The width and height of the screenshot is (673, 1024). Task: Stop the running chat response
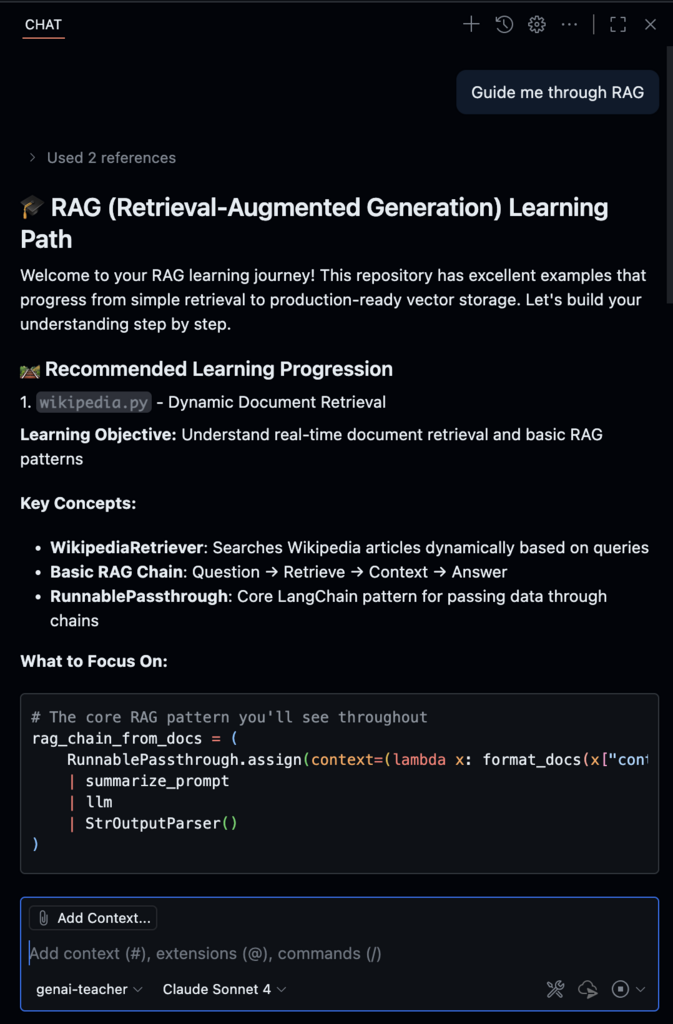pos(620,989)
